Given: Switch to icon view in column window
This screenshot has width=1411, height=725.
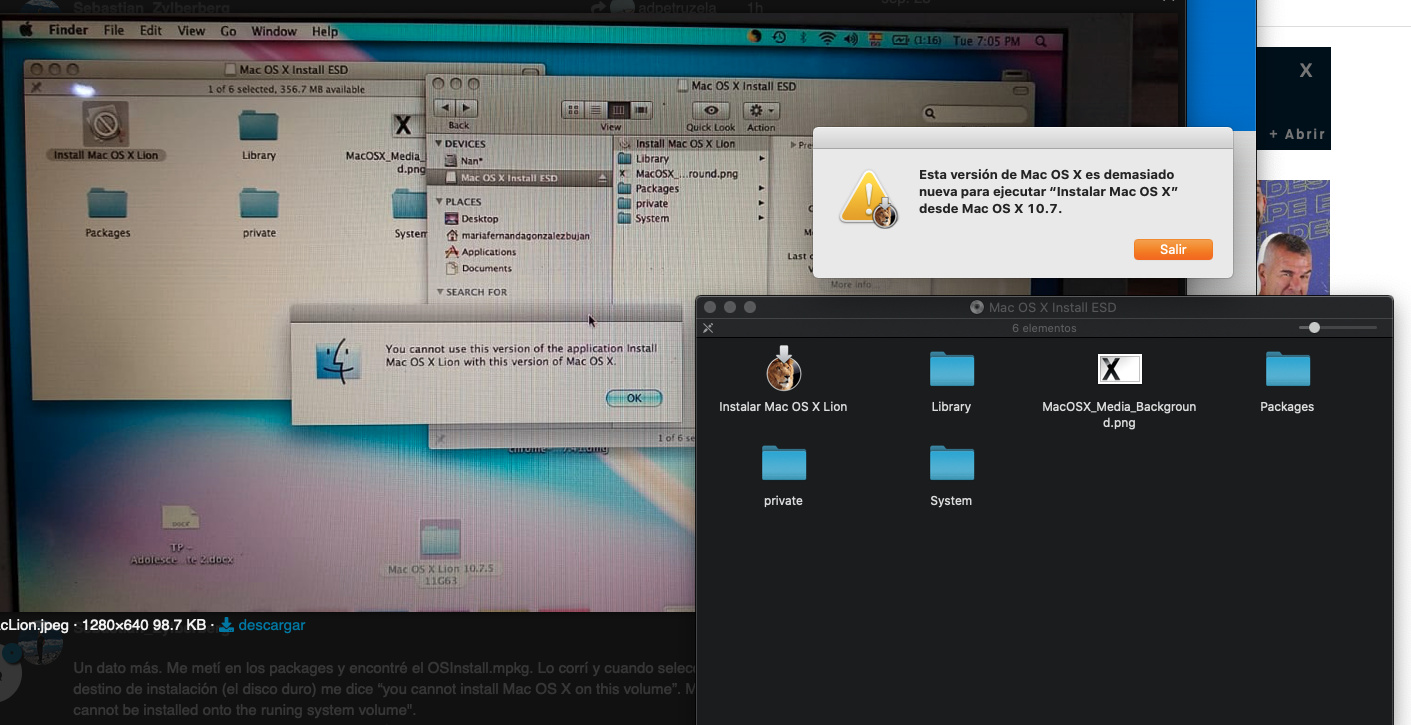Looking at the screenshot, I should click(574, 109).
